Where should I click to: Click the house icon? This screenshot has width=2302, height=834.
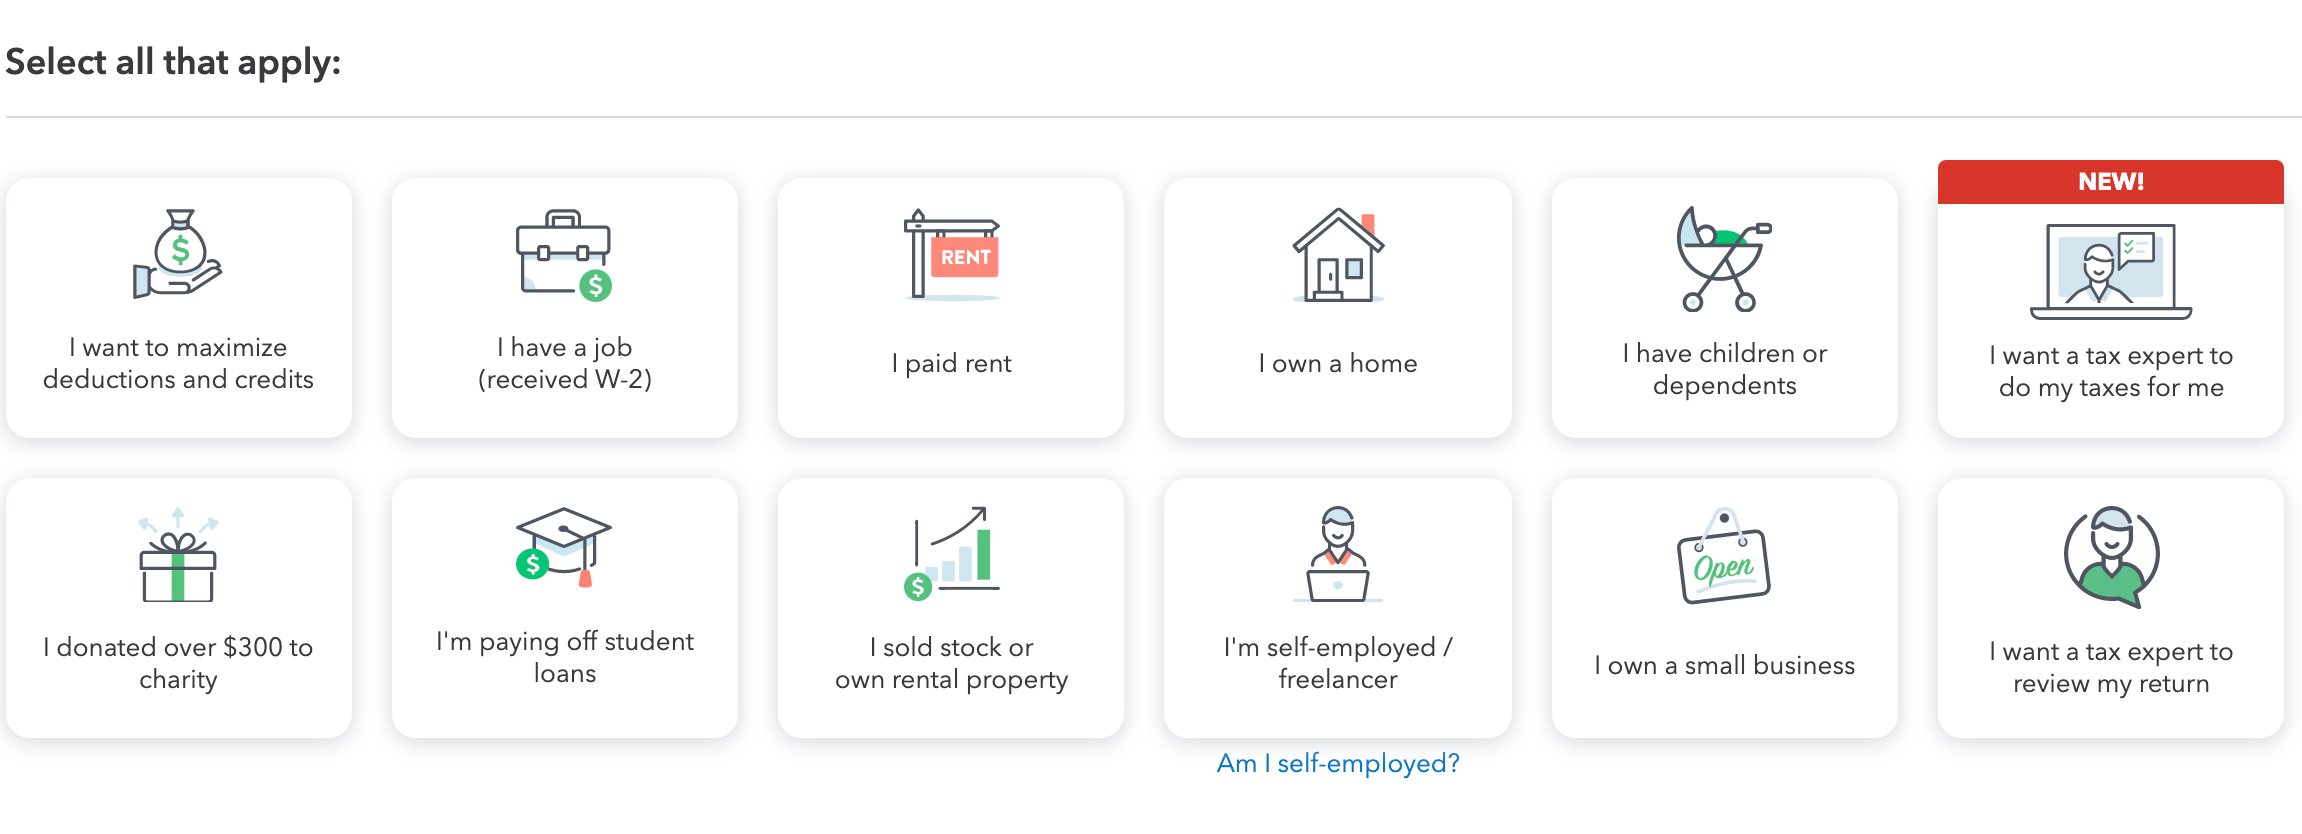(x=1338, y=255)
